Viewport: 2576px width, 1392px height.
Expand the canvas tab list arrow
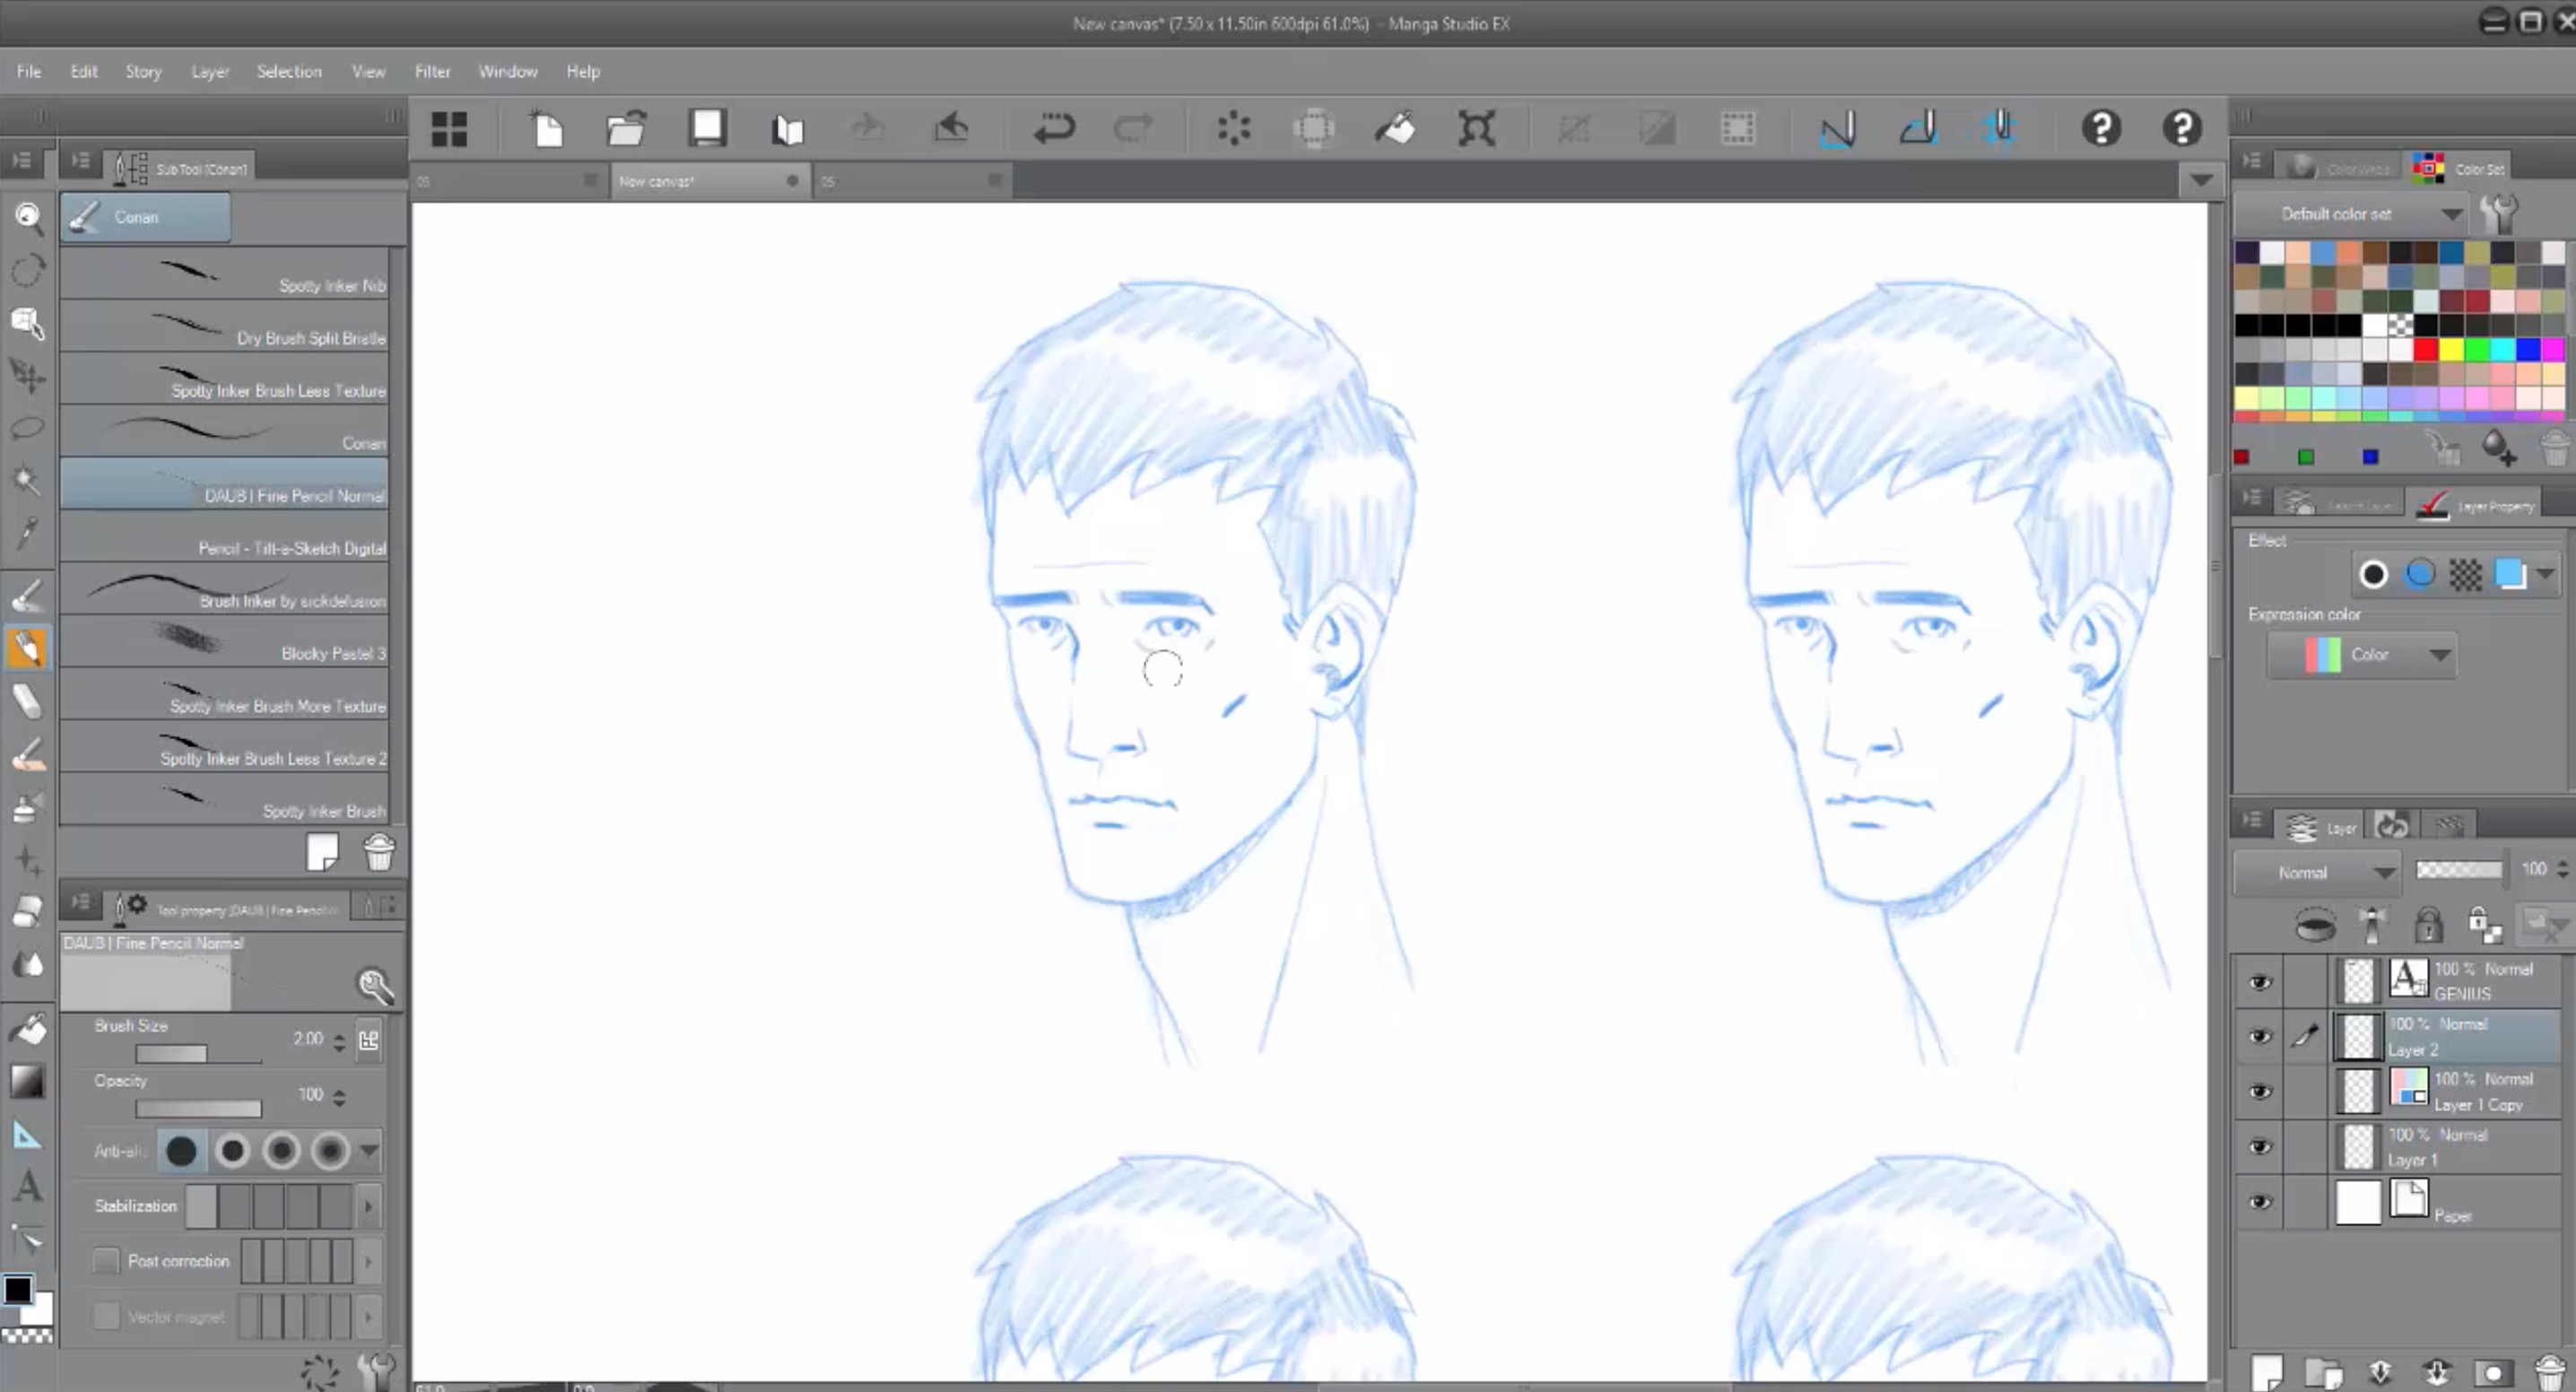tap(2200, 181)
